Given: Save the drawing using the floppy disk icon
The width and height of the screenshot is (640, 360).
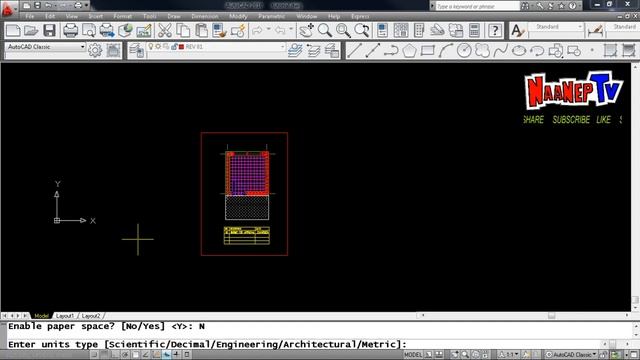Looking at the screenshot, I should click(x=49, y=31).
